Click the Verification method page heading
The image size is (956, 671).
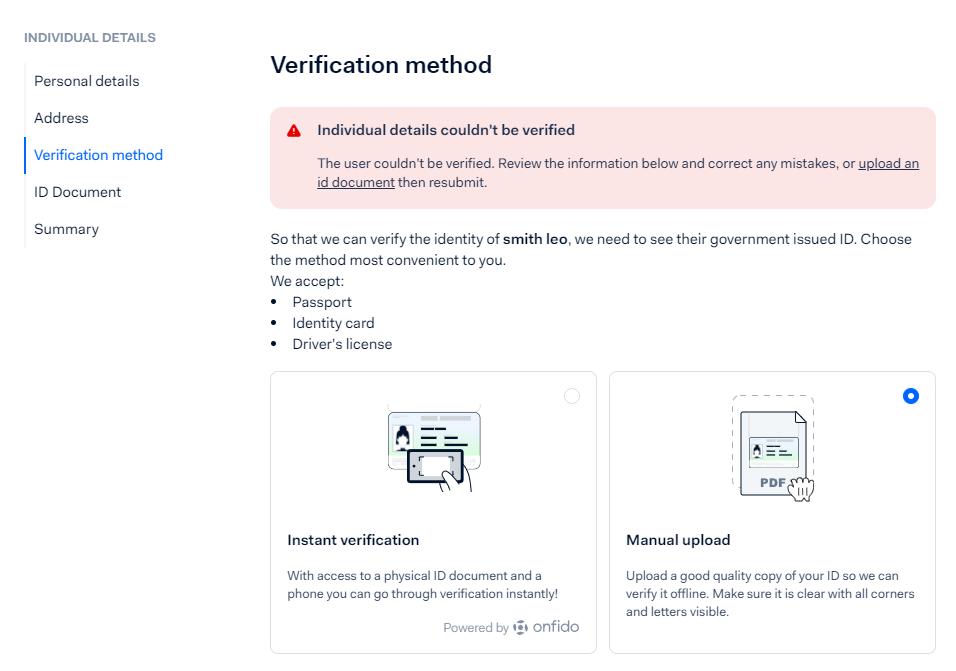(381, 65)
